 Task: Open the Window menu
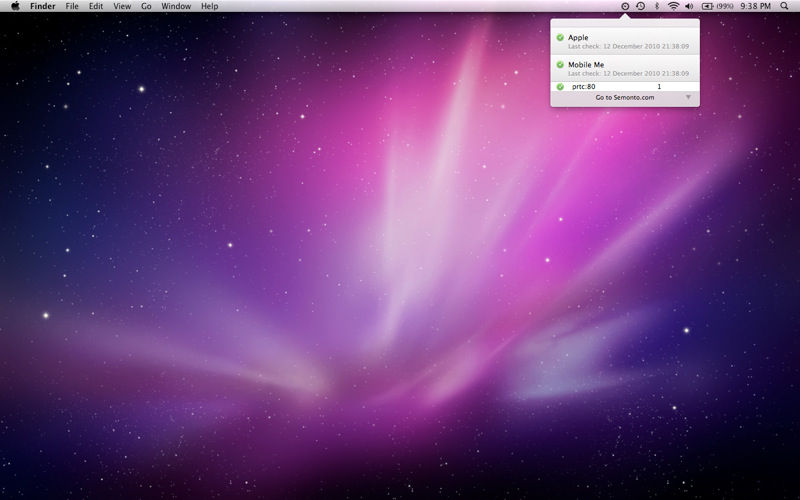(x=176, y=6)
